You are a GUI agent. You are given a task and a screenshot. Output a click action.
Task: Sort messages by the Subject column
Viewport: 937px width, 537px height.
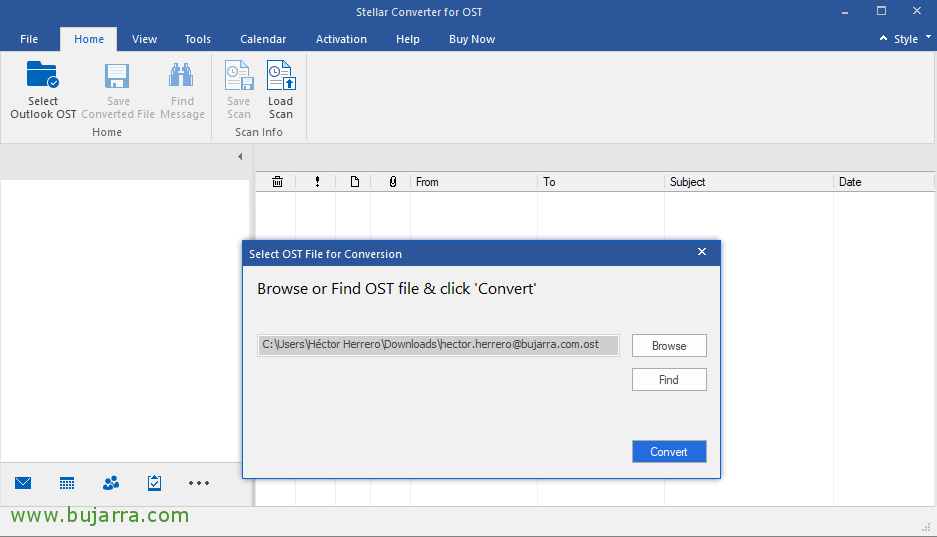pyautogui.click(x=749, y=182)
